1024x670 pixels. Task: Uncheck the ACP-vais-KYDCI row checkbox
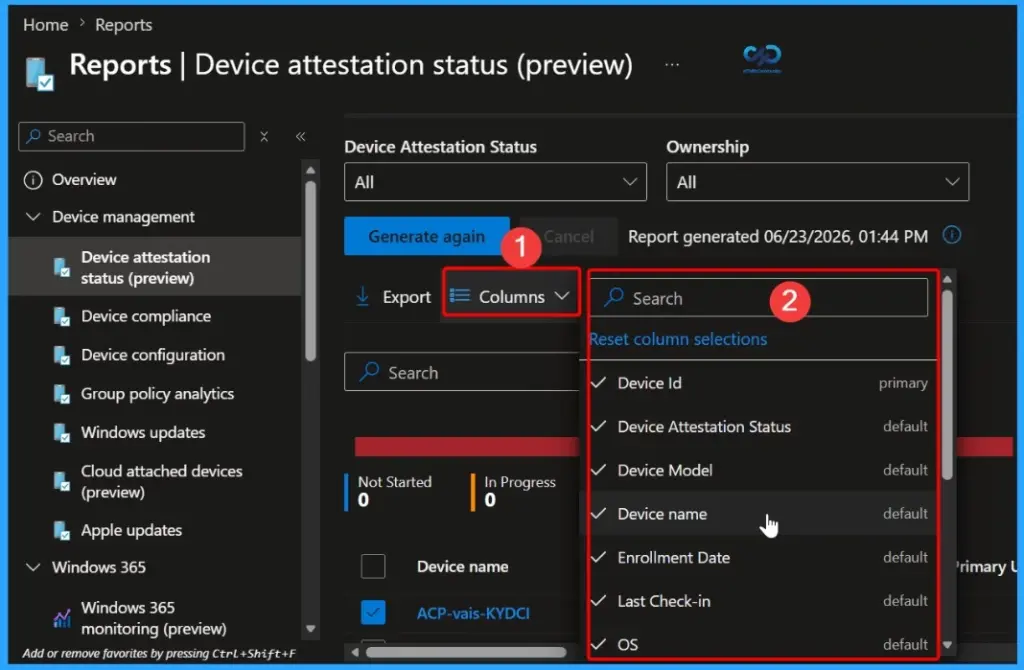(373, 613)
